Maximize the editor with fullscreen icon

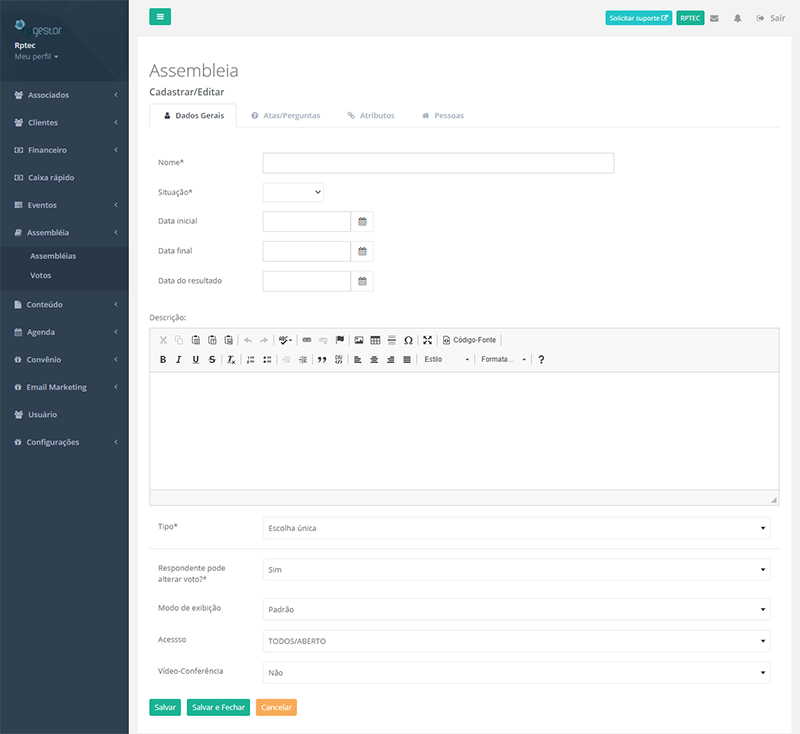coord(427,340)
